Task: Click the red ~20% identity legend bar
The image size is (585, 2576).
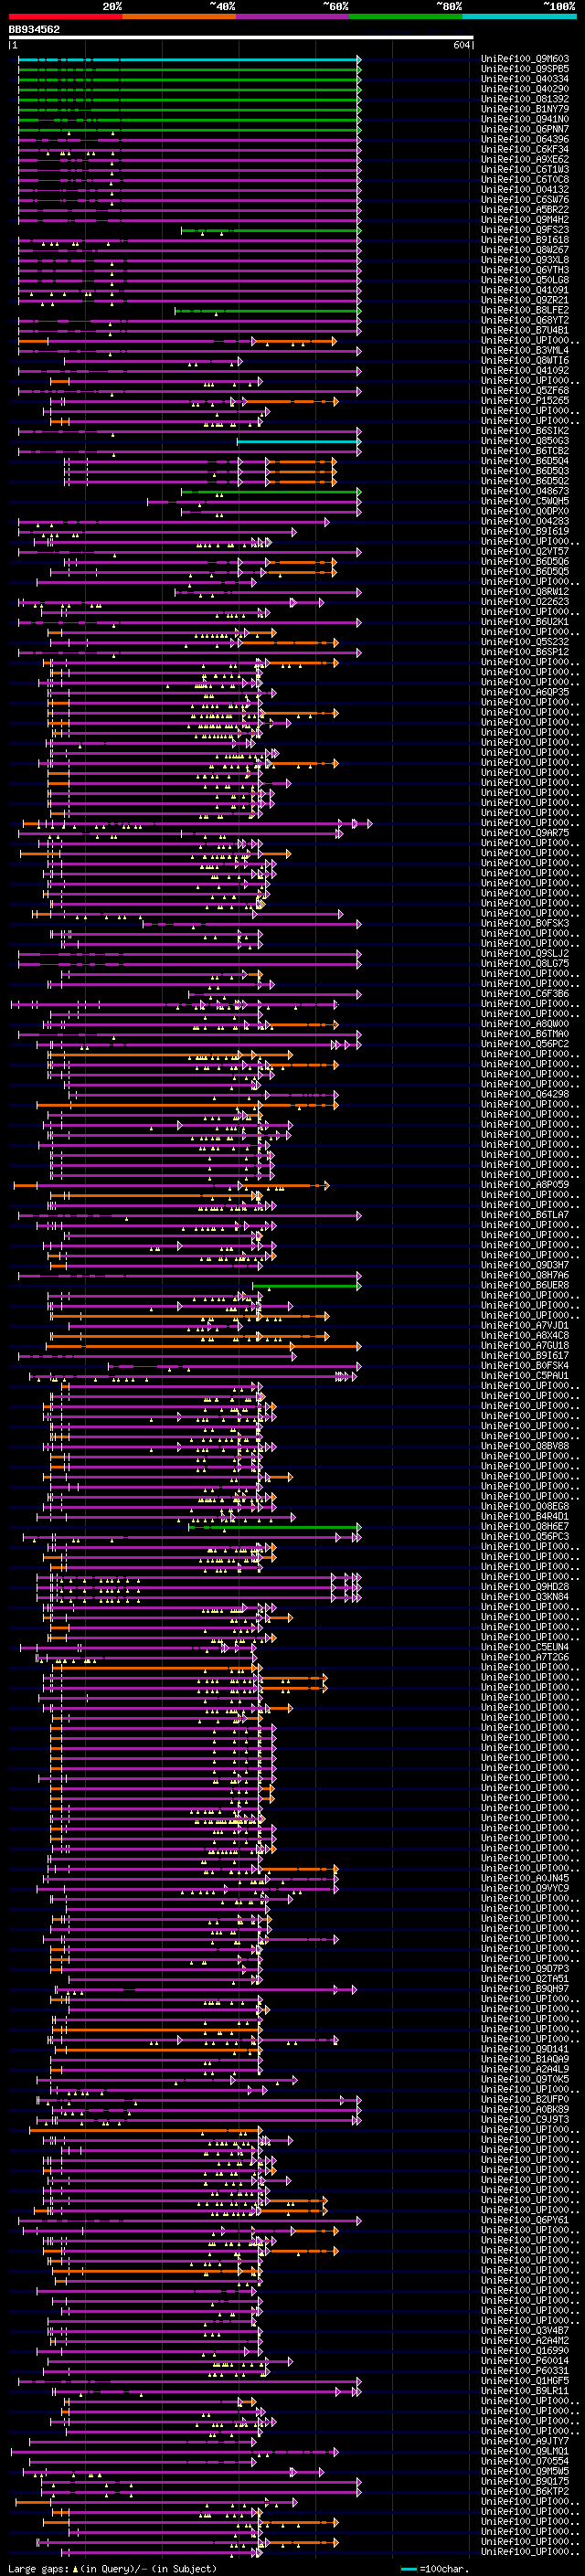Action: 66,17
